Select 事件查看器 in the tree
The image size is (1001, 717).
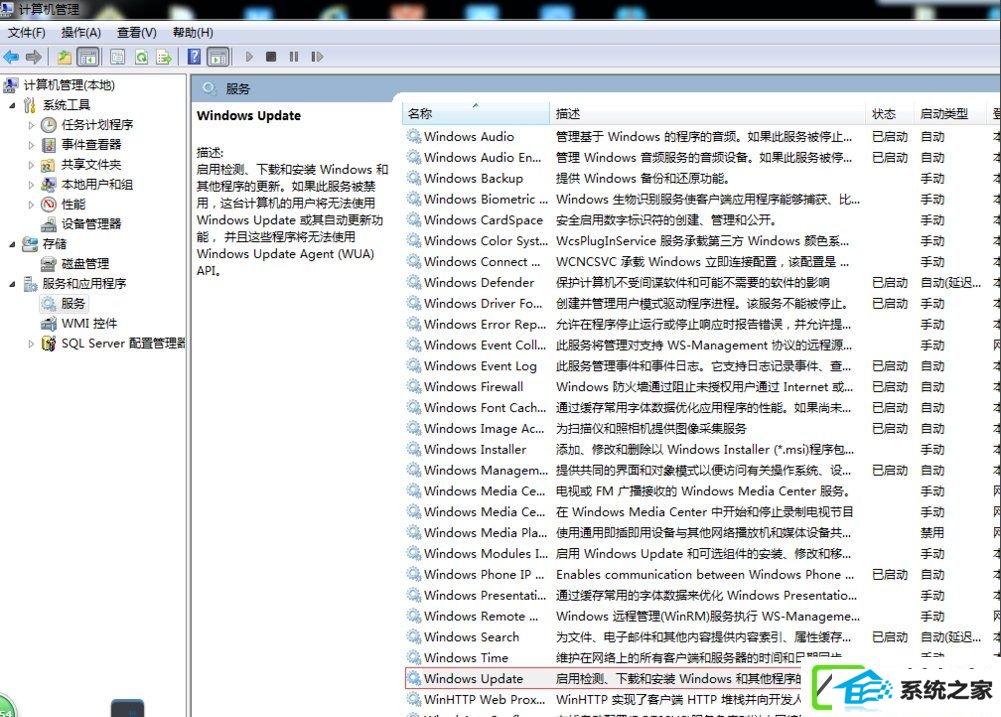91,145
